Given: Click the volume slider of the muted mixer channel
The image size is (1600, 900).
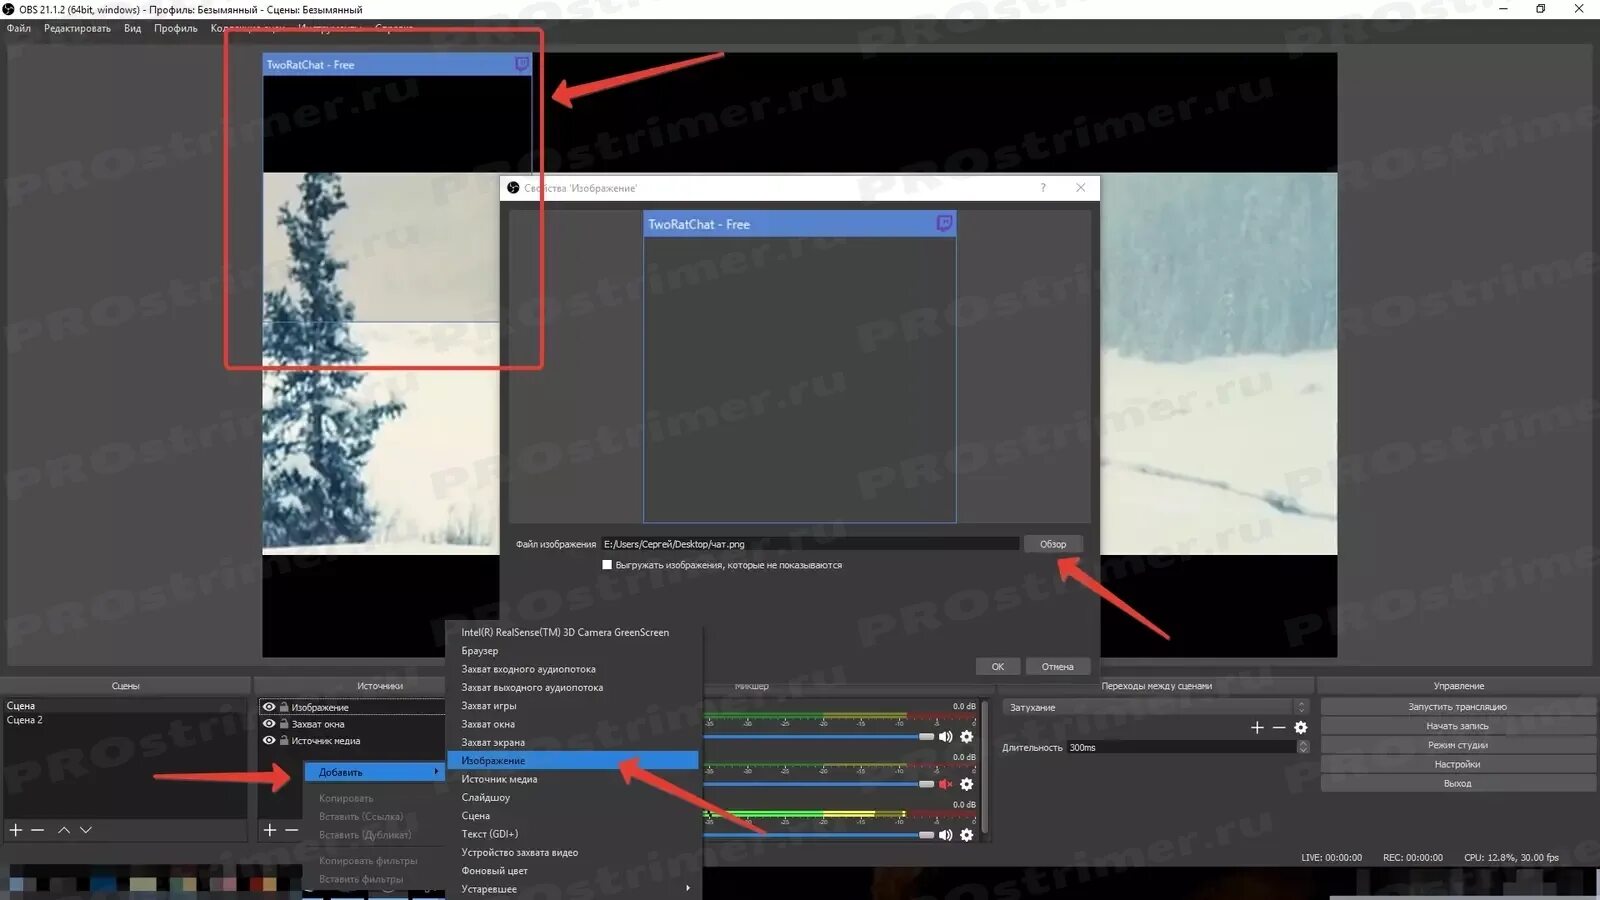Looking at the screenshot, I should point(819,785).
